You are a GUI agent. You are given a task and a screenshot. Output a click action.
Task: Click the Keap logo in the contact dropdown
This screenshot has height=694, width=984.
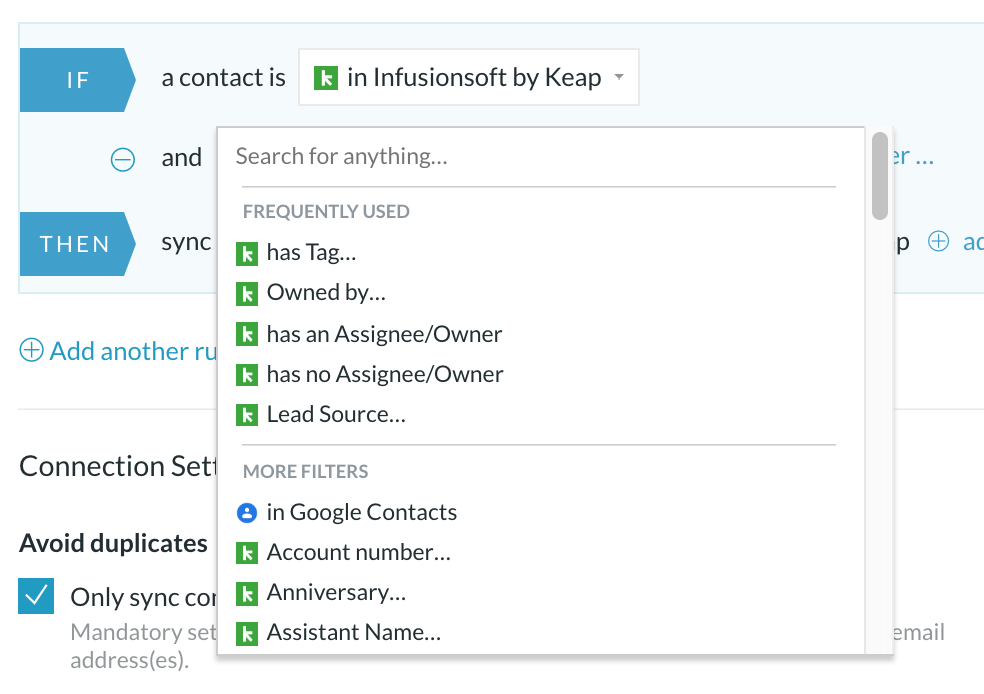(x=326, y=78)
